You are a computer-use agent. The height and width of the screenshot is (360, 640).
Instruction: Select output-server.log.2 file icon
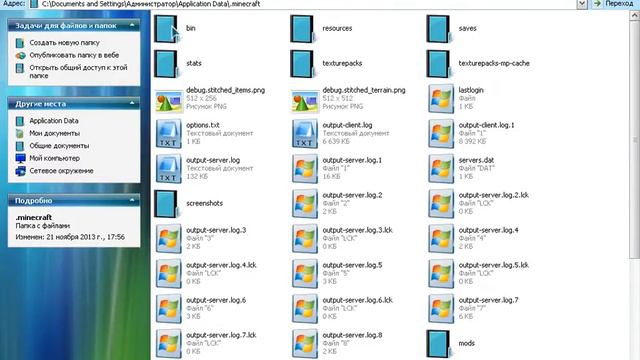click(x=305, y=204)
